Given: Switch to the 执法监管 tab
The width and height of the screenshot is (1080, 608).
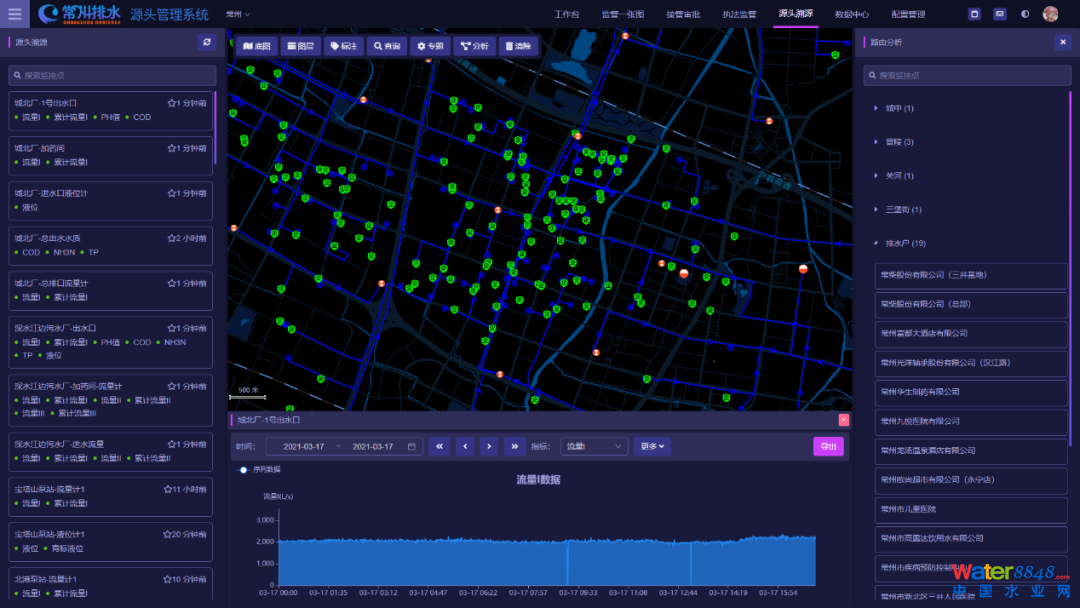Looking at the screenshot, I should coord(739,15).
